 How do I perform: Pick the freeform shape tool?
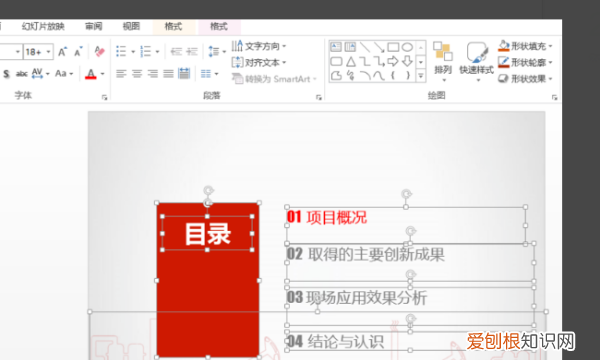(x=336, y=75)
